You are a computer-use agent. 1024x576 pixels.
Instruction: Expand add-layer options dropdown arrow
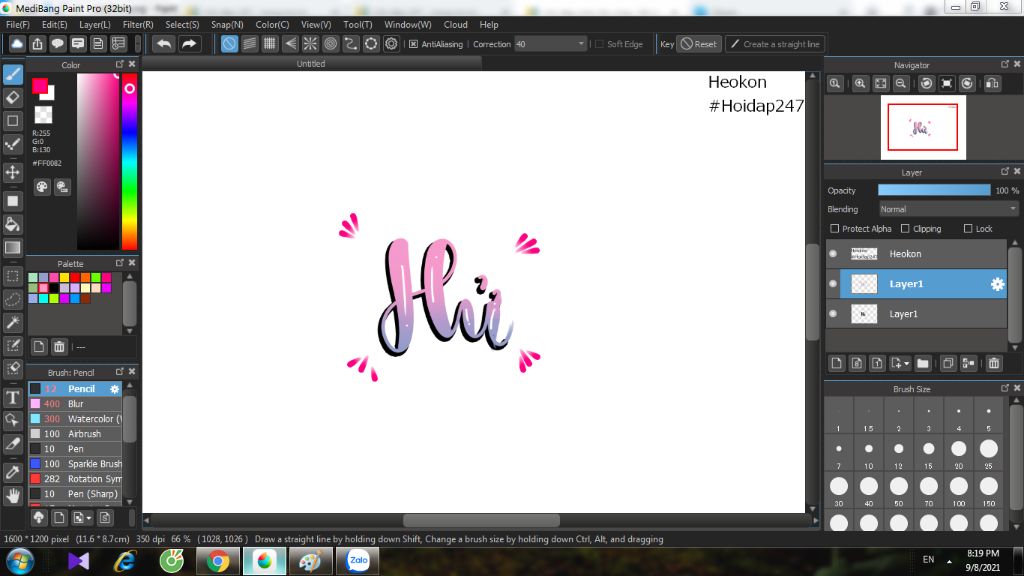click(x=906, y=363)
